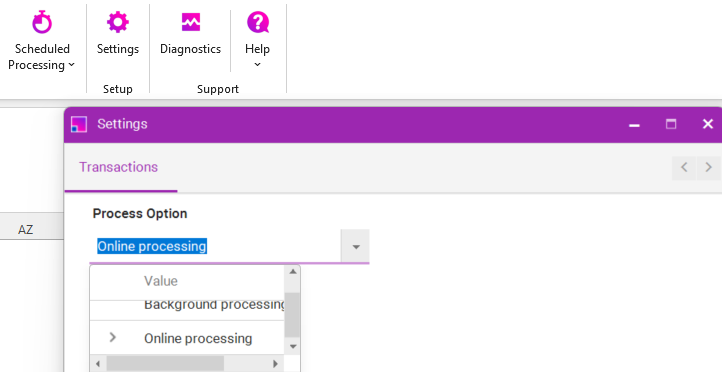Image resolution: width=722 pixels, height=372 pixels.
Task: Click the Settings gear icon
Action: (x=118, y=22)
